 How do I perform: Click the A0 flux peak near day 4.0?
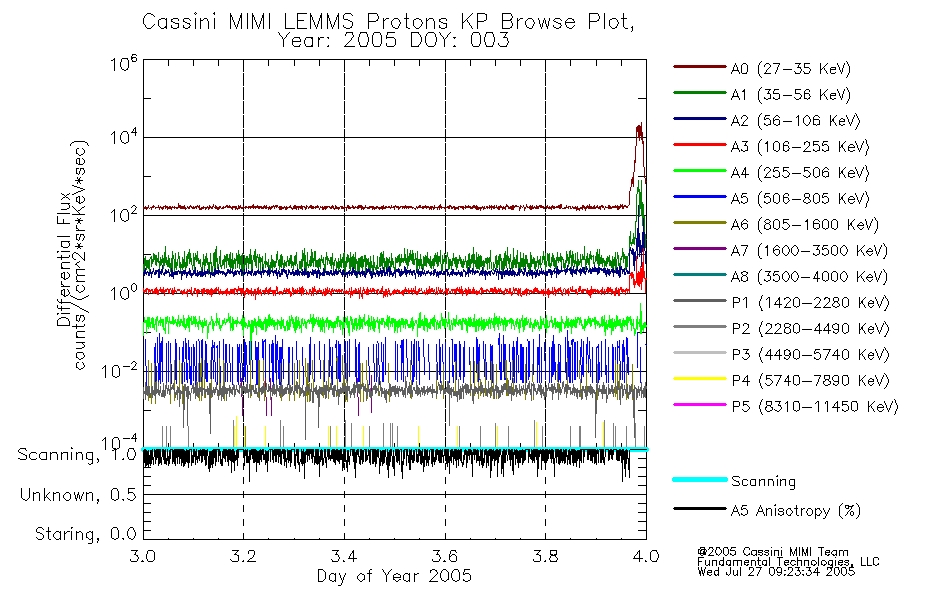(639, 127)
